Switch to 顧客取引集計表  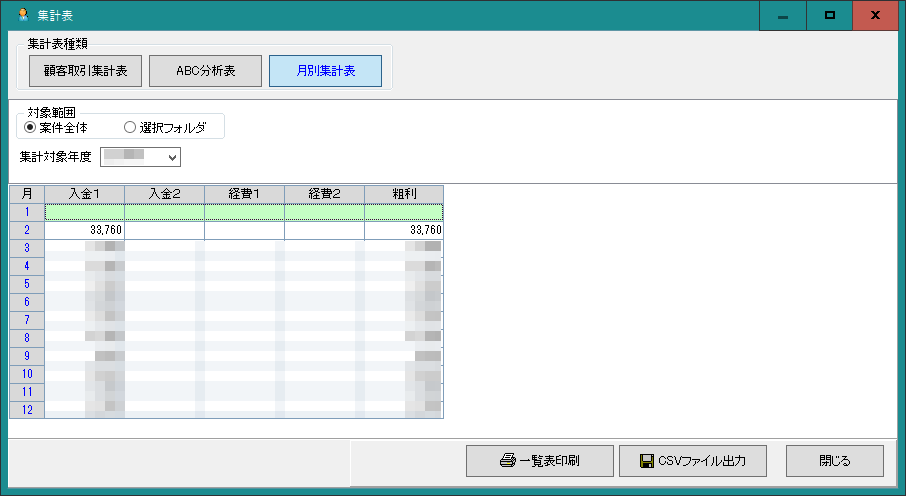pyautogui.click(x=85, y=71)
